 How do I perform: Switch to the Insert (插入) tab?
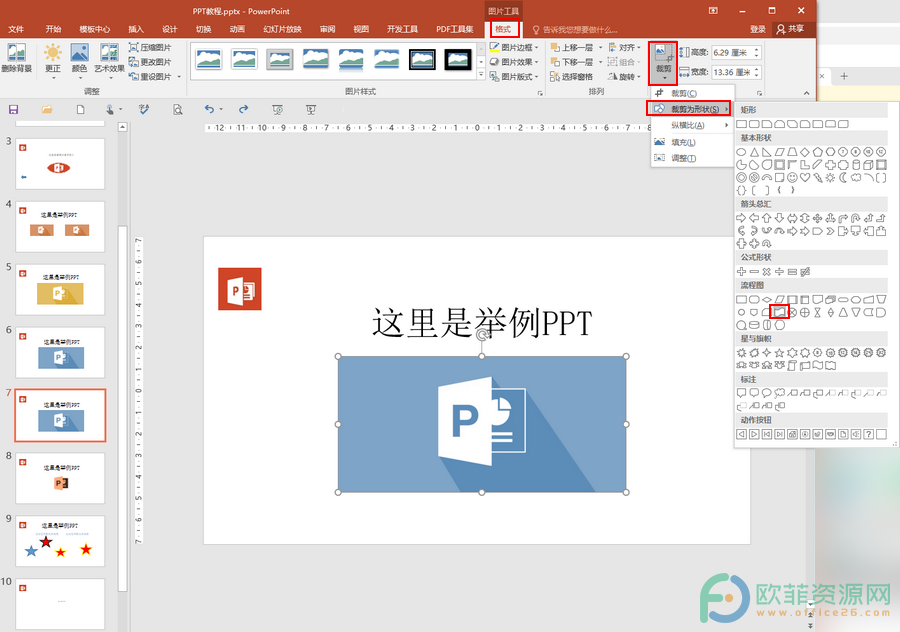click(x=135, y=29)
